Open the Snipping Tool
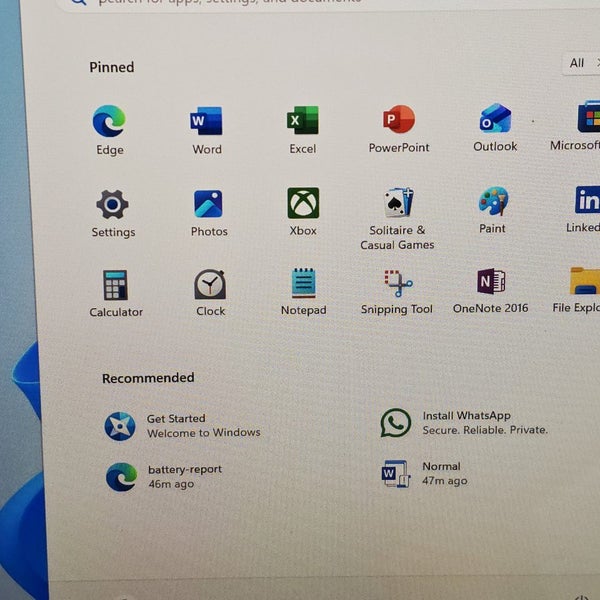600x600 pixels. [x=398, y=283]
